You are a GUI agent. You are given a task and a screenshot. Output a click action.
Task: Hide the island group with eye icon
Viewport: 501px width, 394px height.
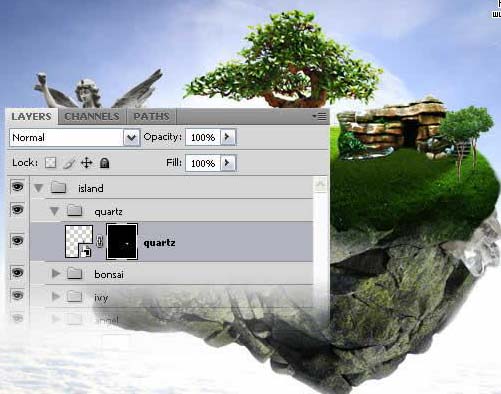point(17,187)
